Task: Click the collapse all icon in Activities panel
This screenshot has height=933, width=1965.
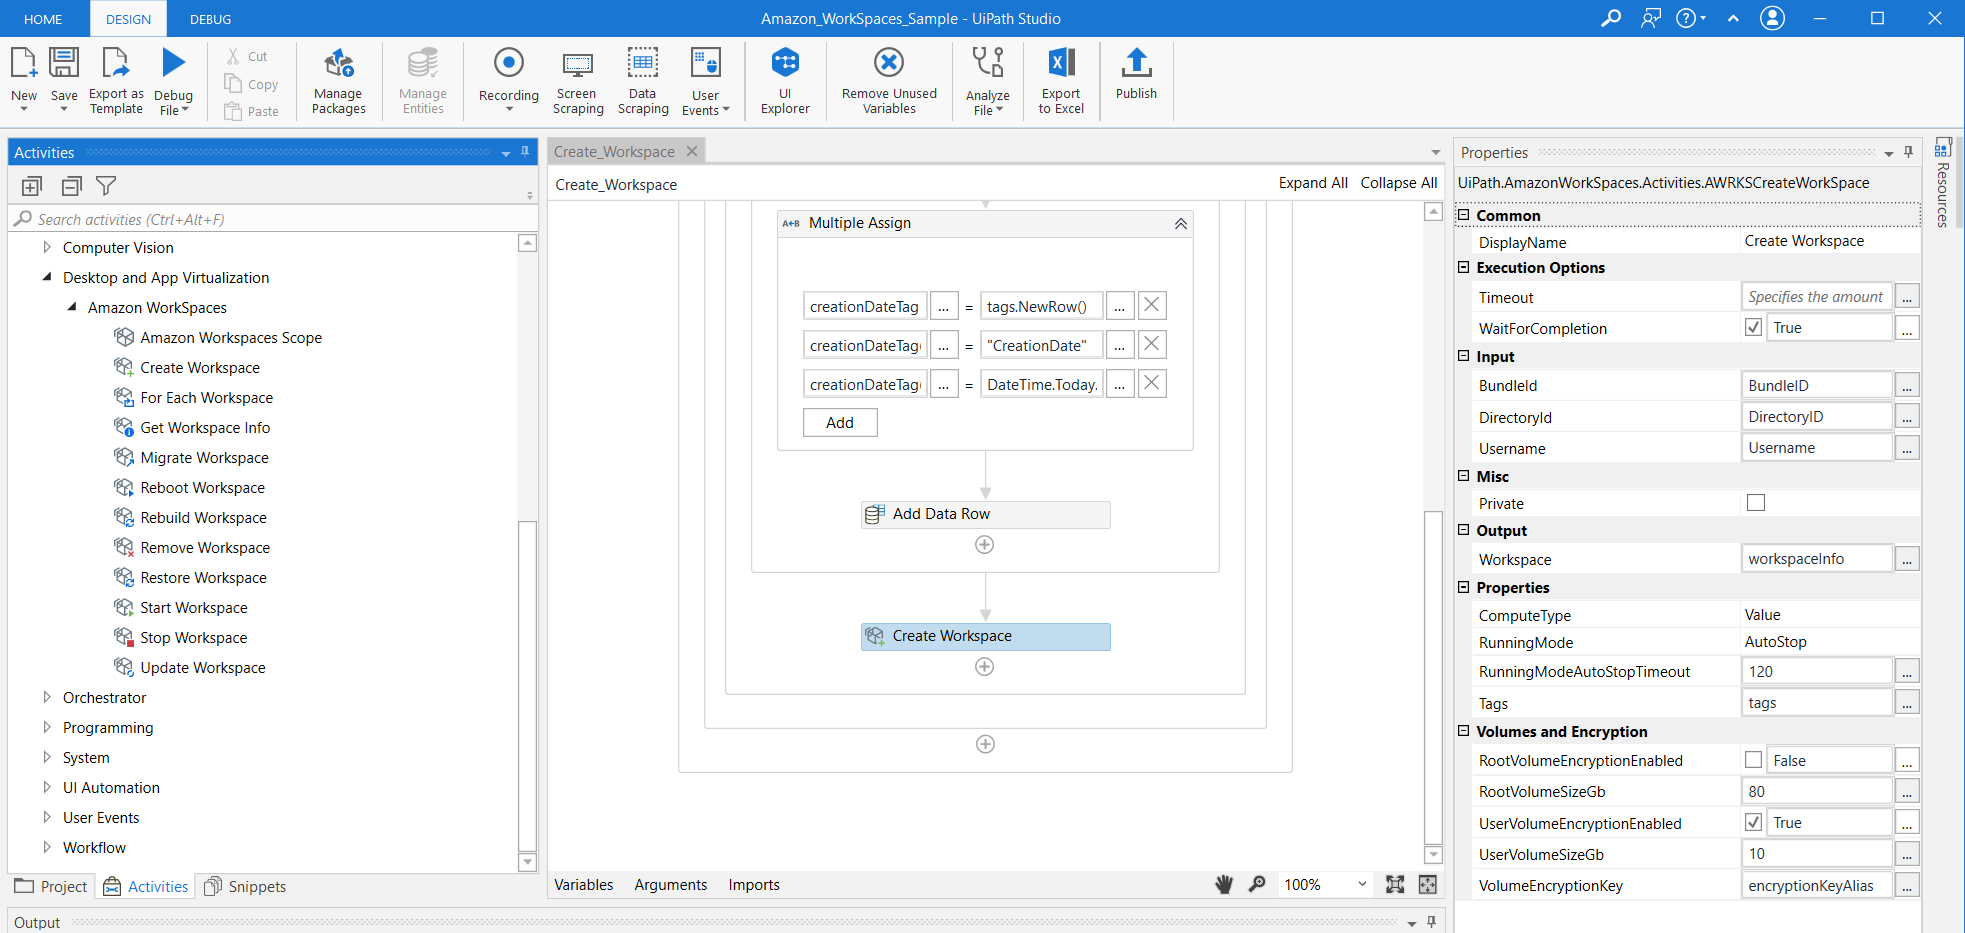Action: pyautogui.click(x=71, y=186)
